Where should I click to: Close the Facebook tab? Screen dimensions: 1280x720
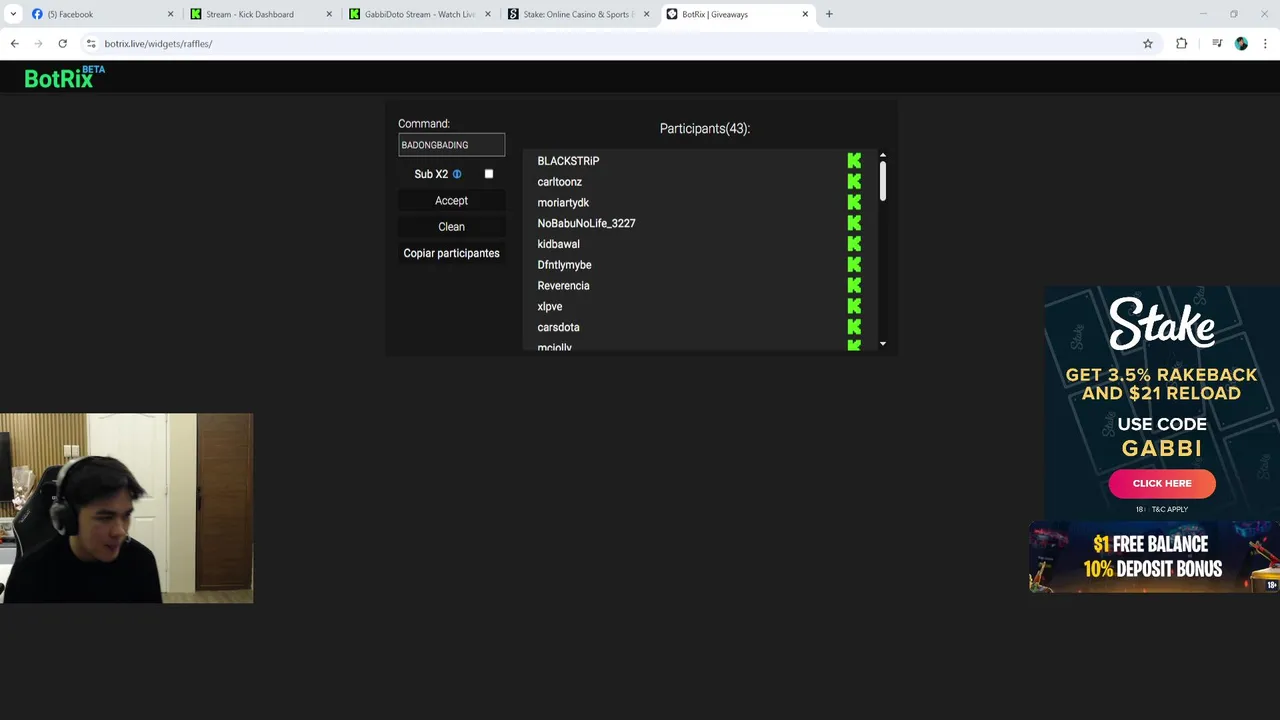170,14
